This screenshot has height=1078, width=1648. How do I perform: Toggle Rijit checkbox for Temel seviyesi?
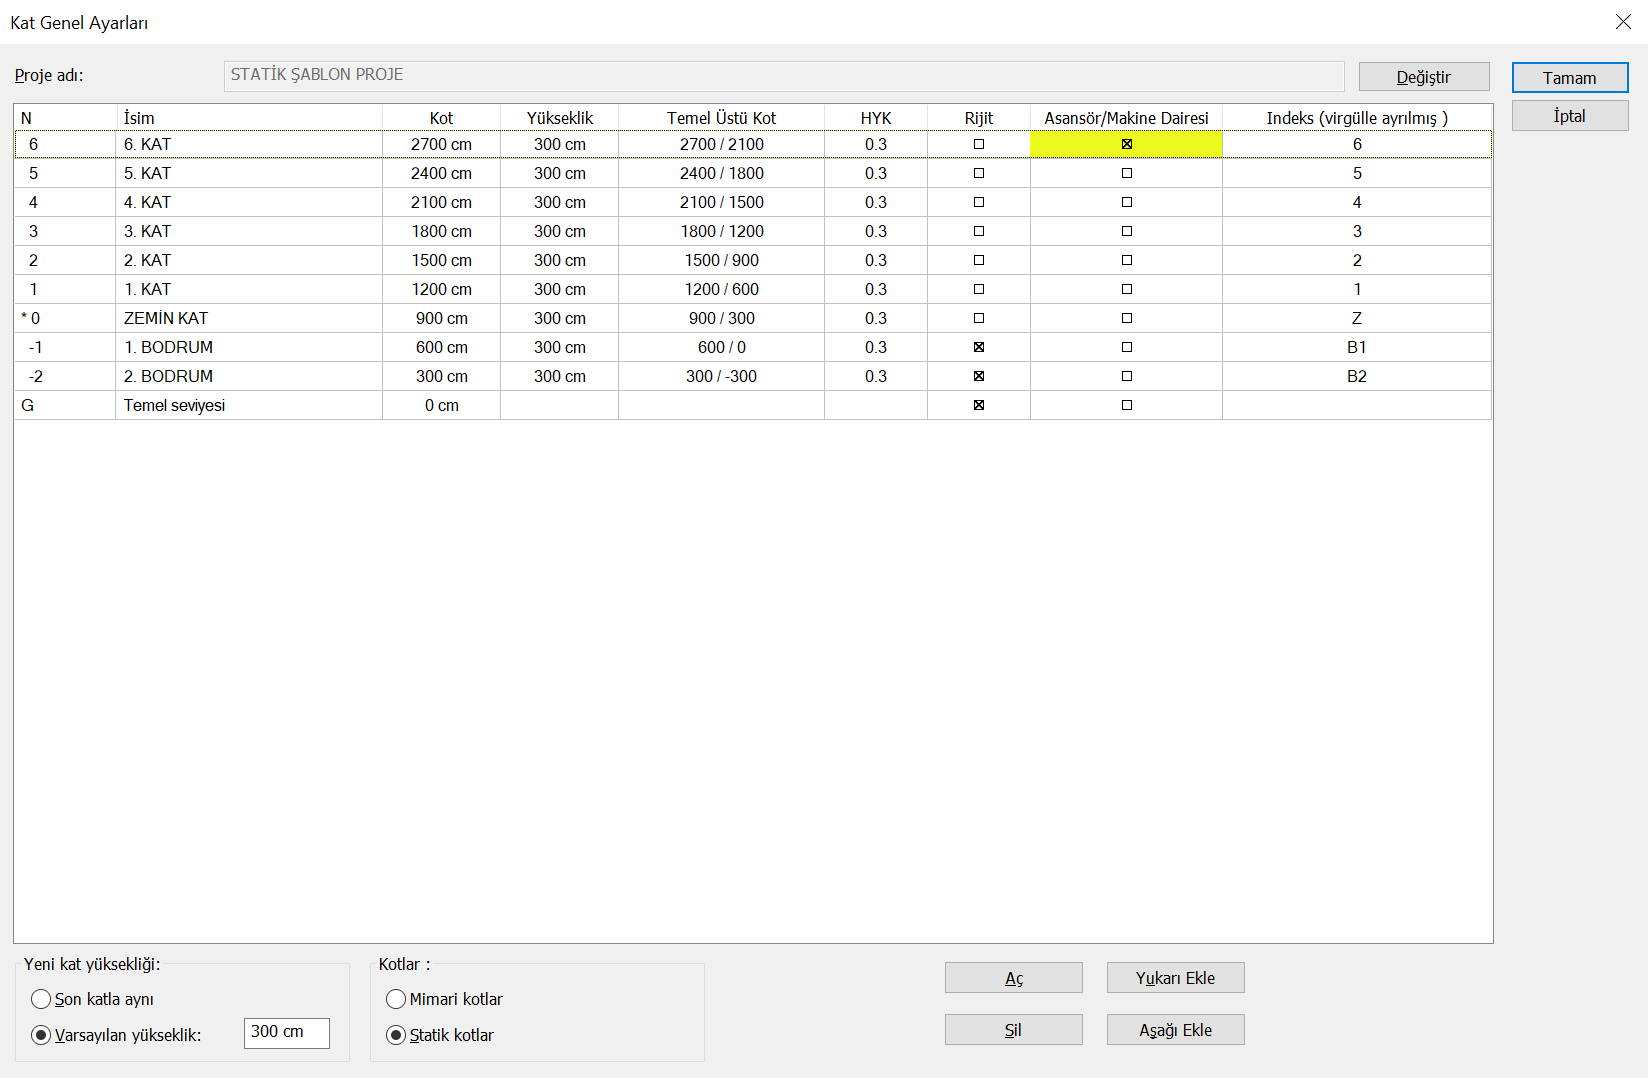click(x=979, y=405)
